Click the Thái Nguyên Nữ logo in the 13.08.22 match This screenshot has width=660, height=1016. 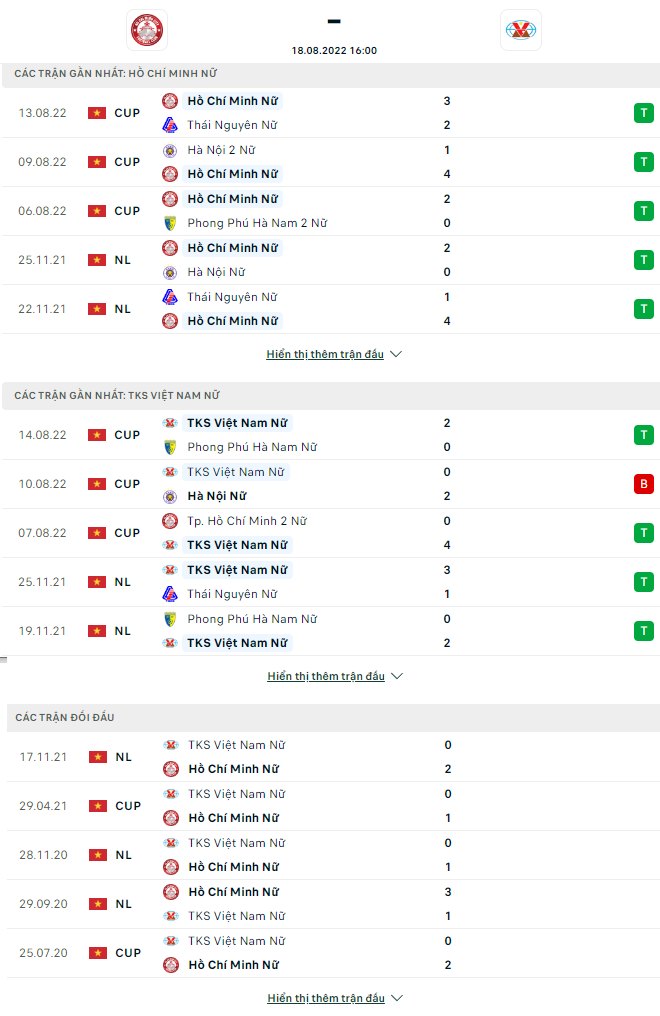point(170,125)
